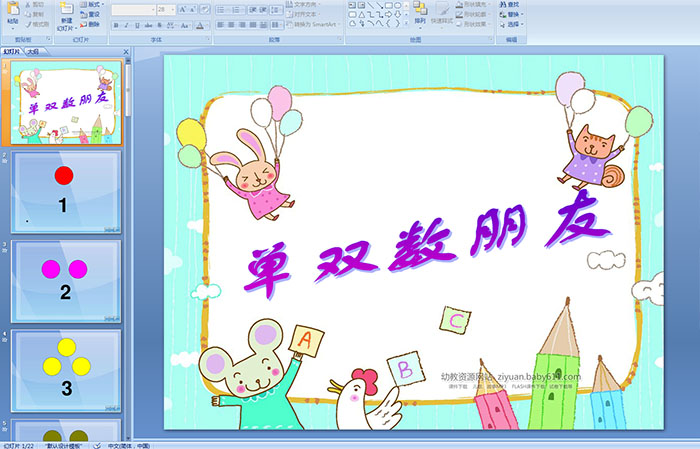Viewport: 700px width, 449px height.
Task: Increase font size with the large A
Action: [x=183, y=9]
